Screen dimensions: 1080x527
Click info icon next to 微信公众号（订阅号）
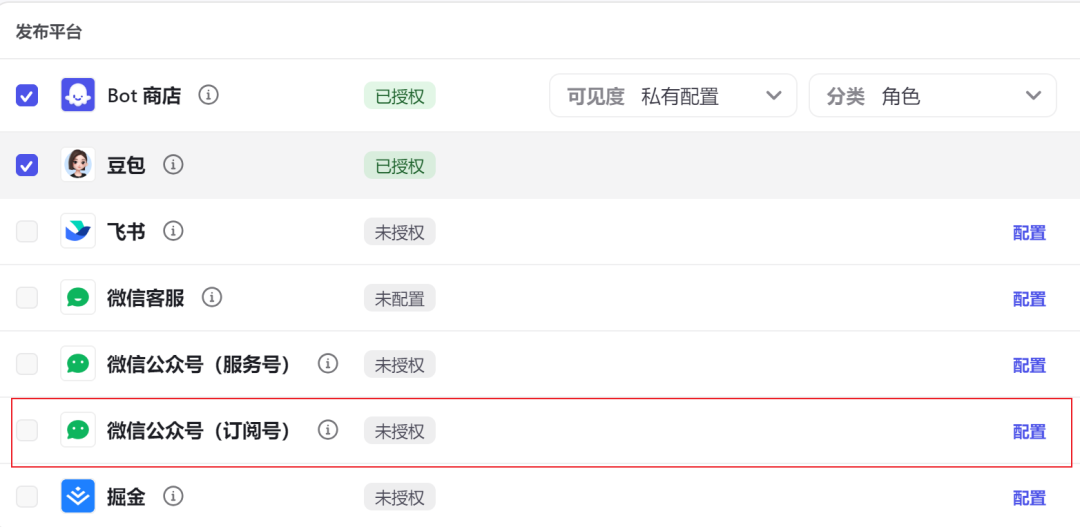pos(327,430)
